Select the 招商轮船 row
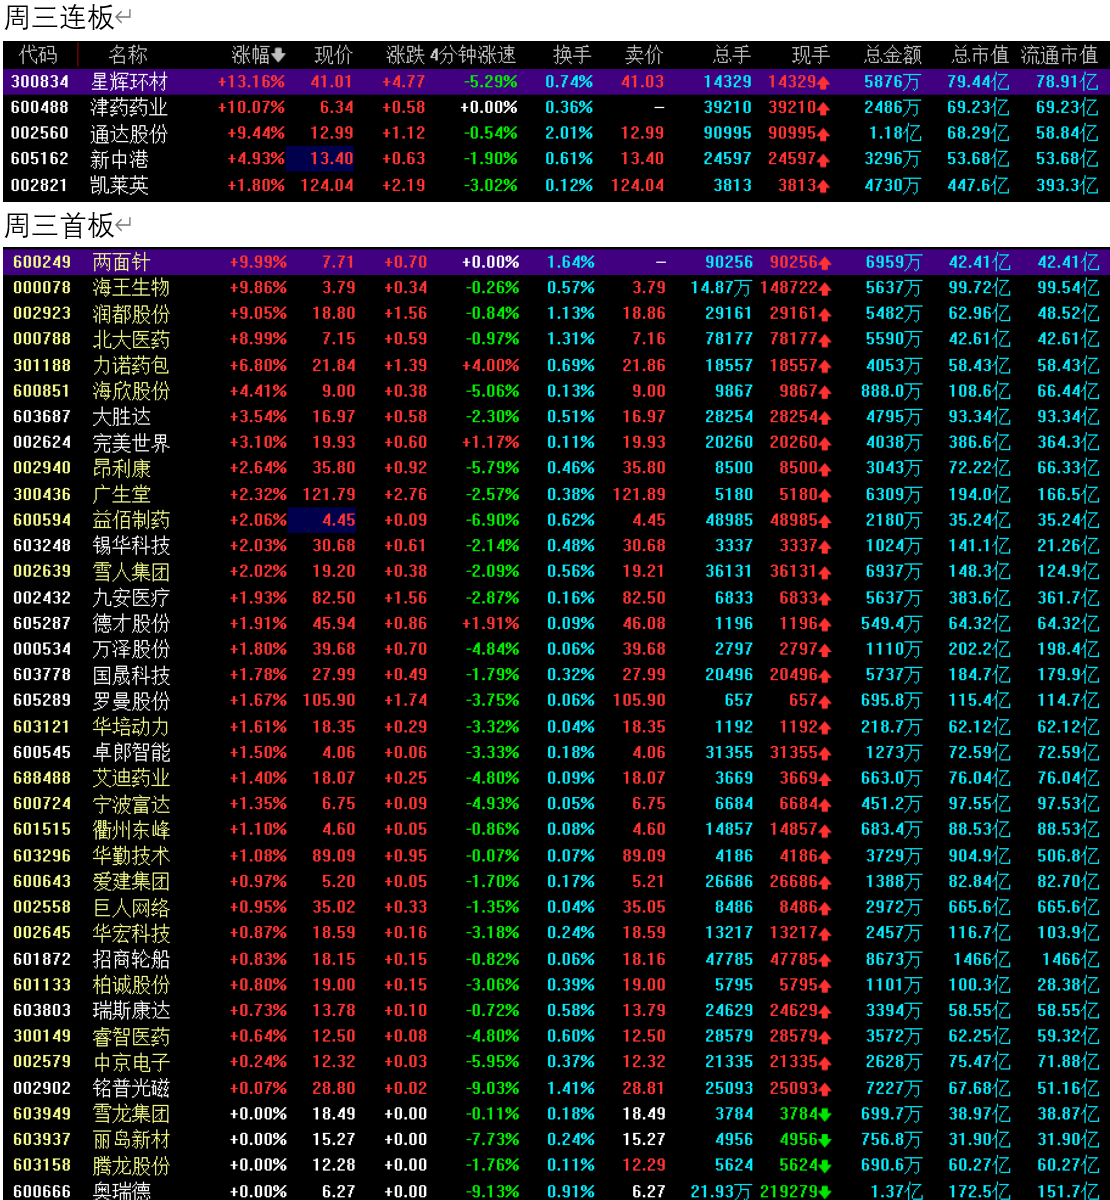Screen dimensions: 1110x1200 pos(131,959)
